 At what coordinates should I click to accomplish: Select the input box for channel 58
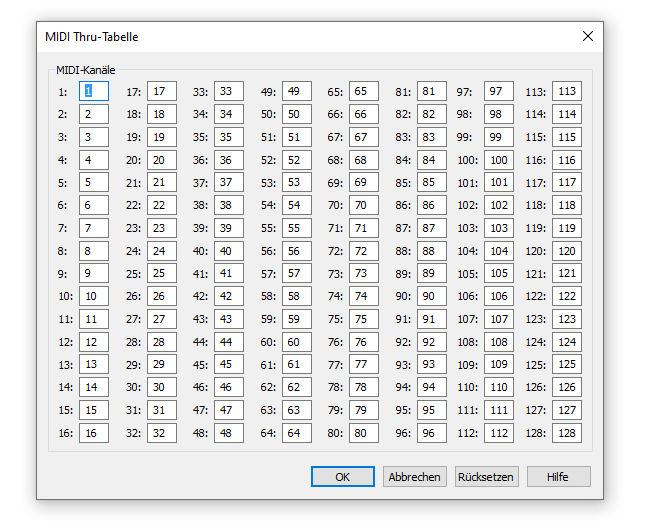tap(297, 296)
